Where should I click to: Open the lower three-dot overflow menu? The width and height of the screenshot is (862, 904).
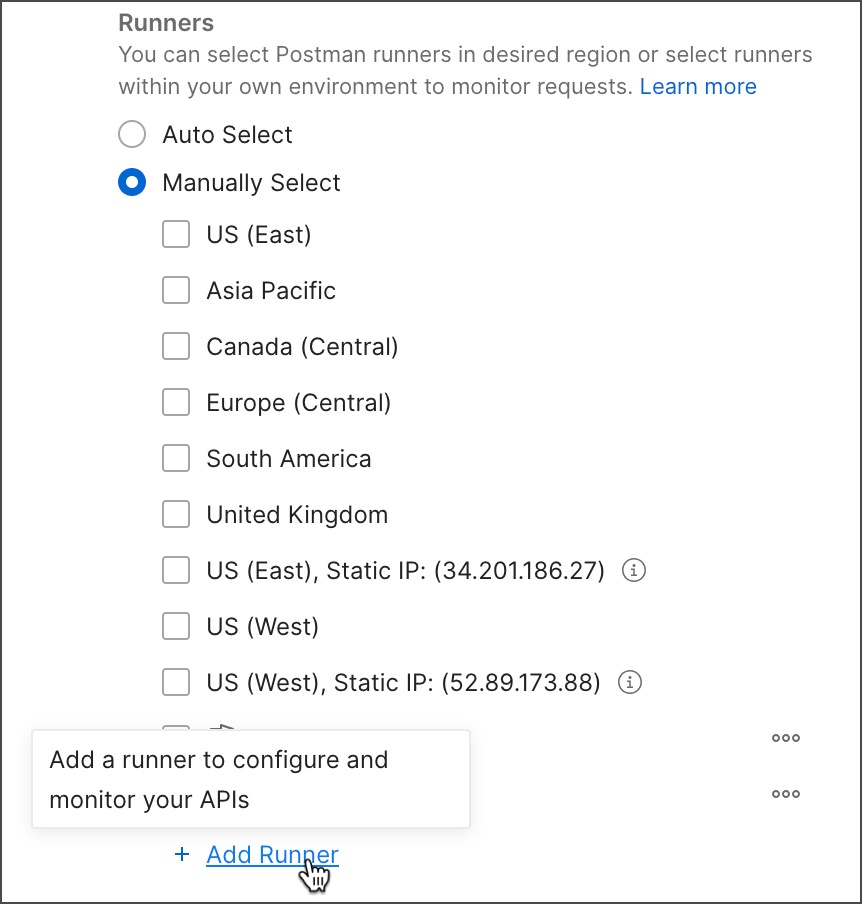[x=785, y=794]
